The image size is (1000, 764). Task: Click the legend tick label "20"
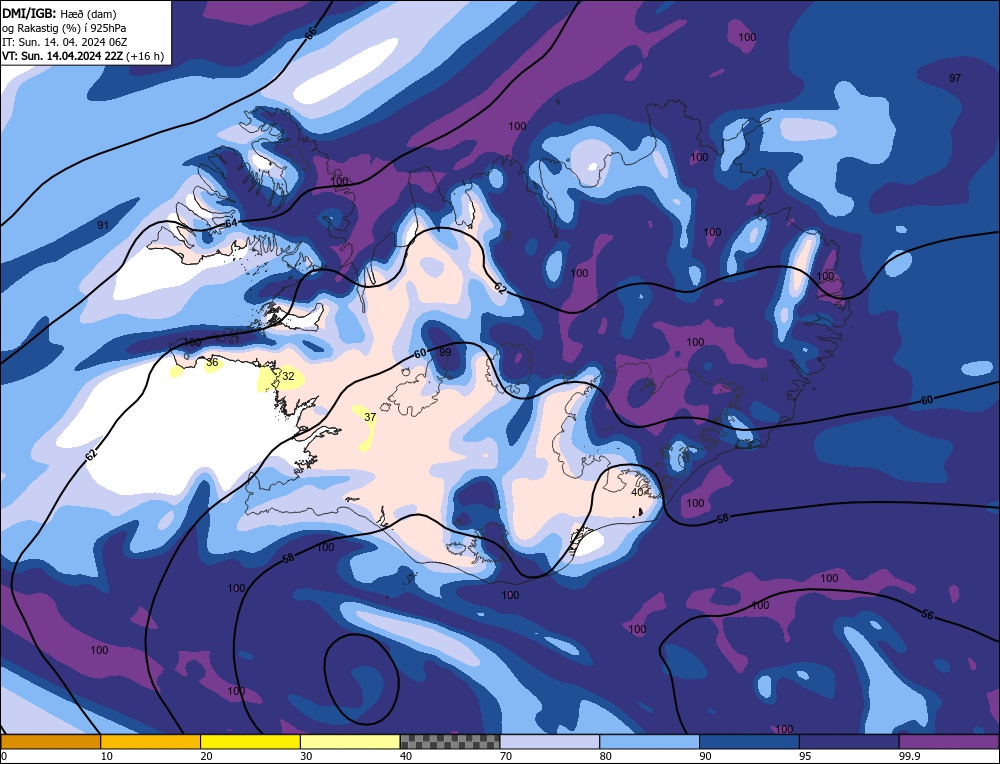pos(206,756)
